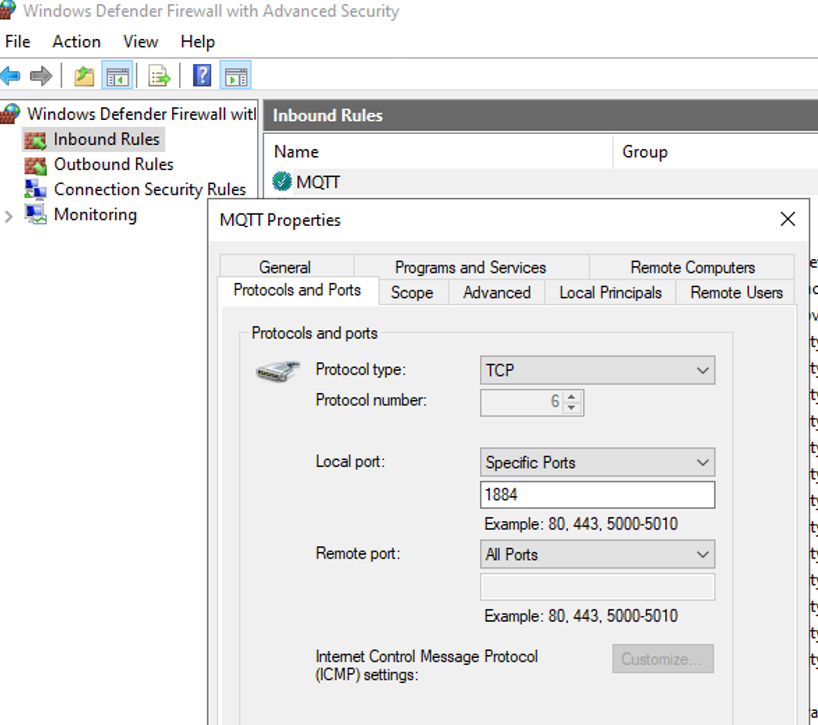Click the MQTT Properties dialog title
The height and width of the screenshot is (725, 818).
[280, 220]
